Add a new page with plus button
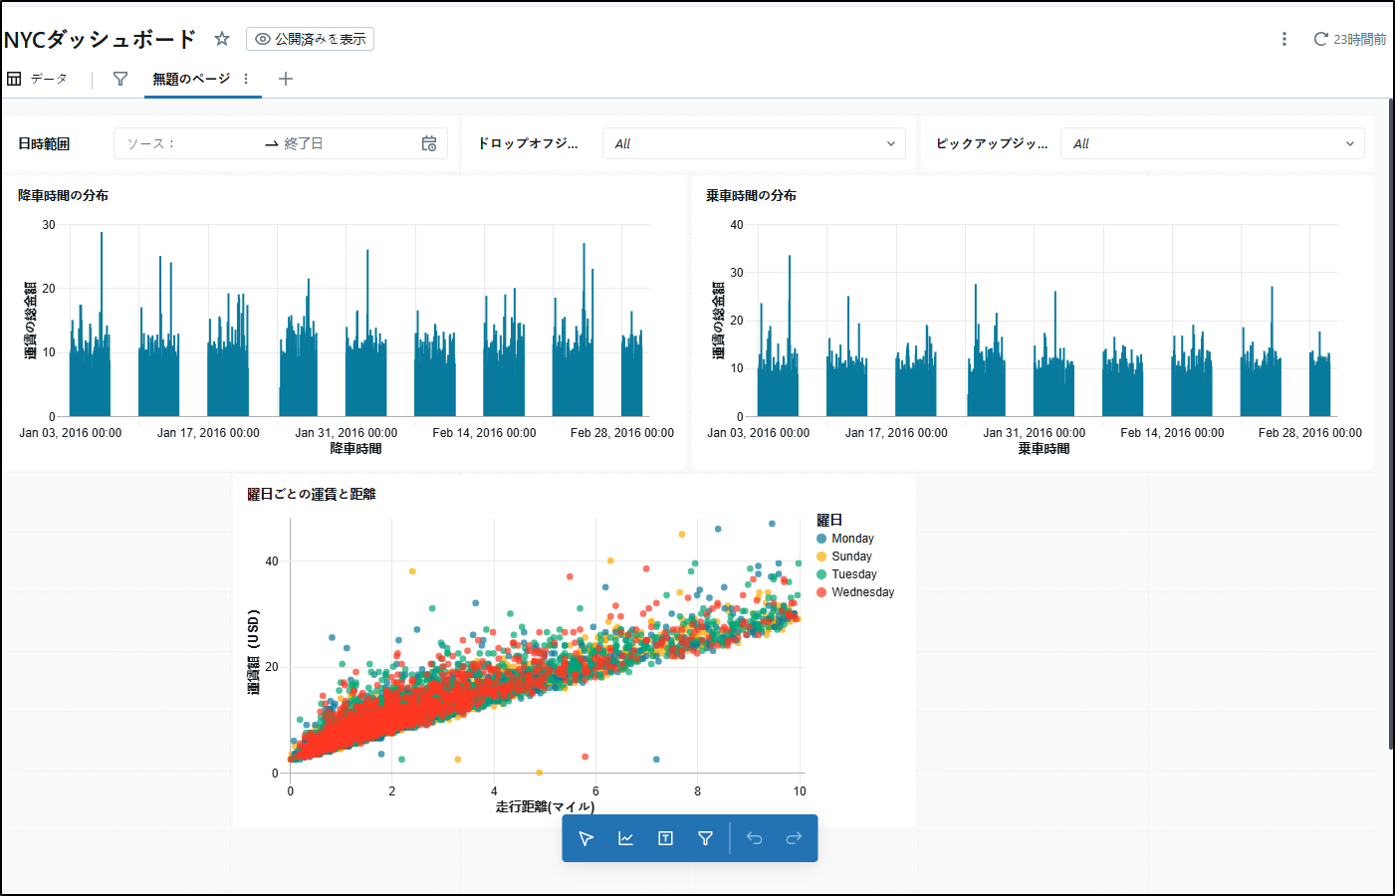Image resolution: width=1395 pixels, height=896 pixels. pyautogui.click(x=285, y=78)
